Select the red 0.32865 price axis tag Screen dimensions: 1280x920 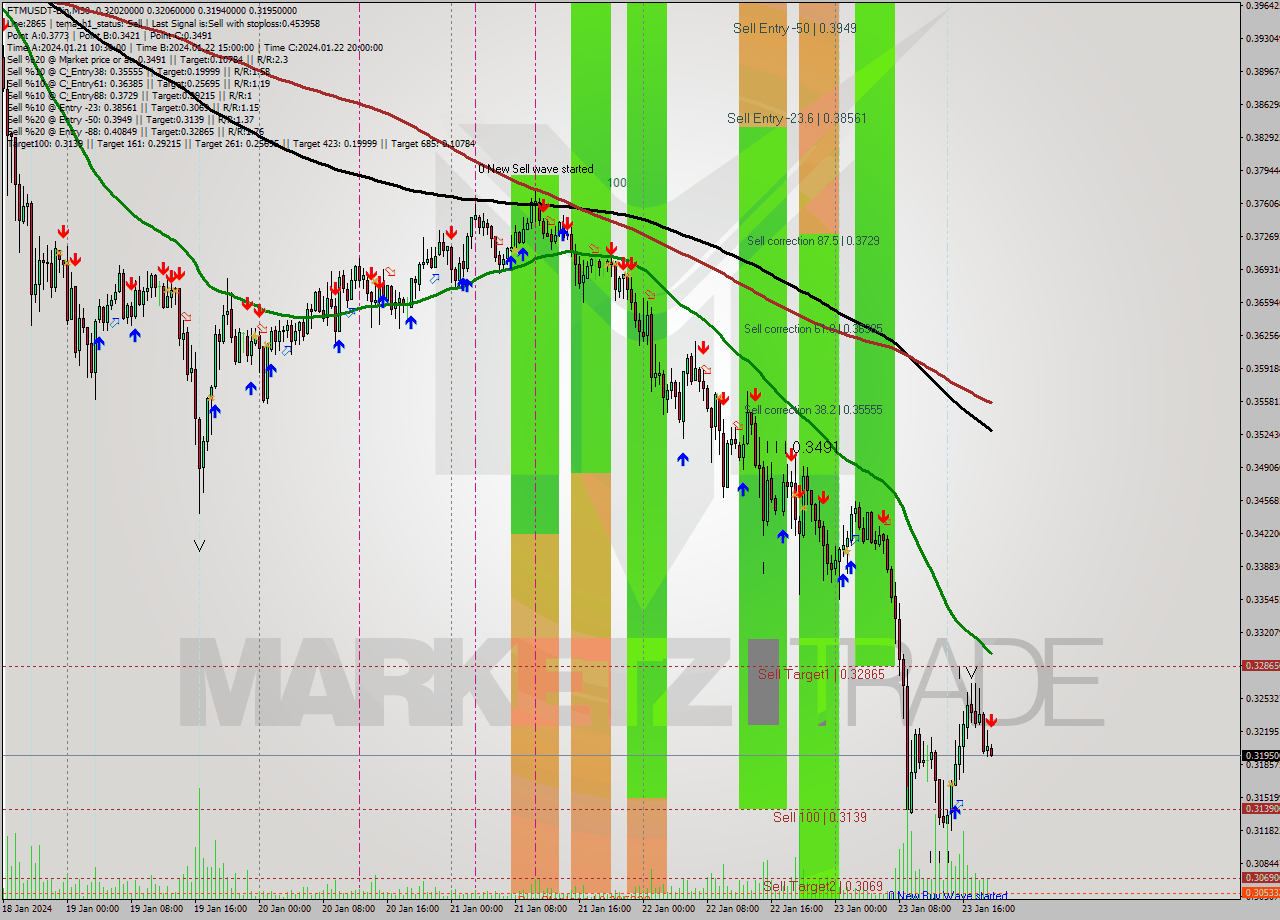[x=1260, y=666]
